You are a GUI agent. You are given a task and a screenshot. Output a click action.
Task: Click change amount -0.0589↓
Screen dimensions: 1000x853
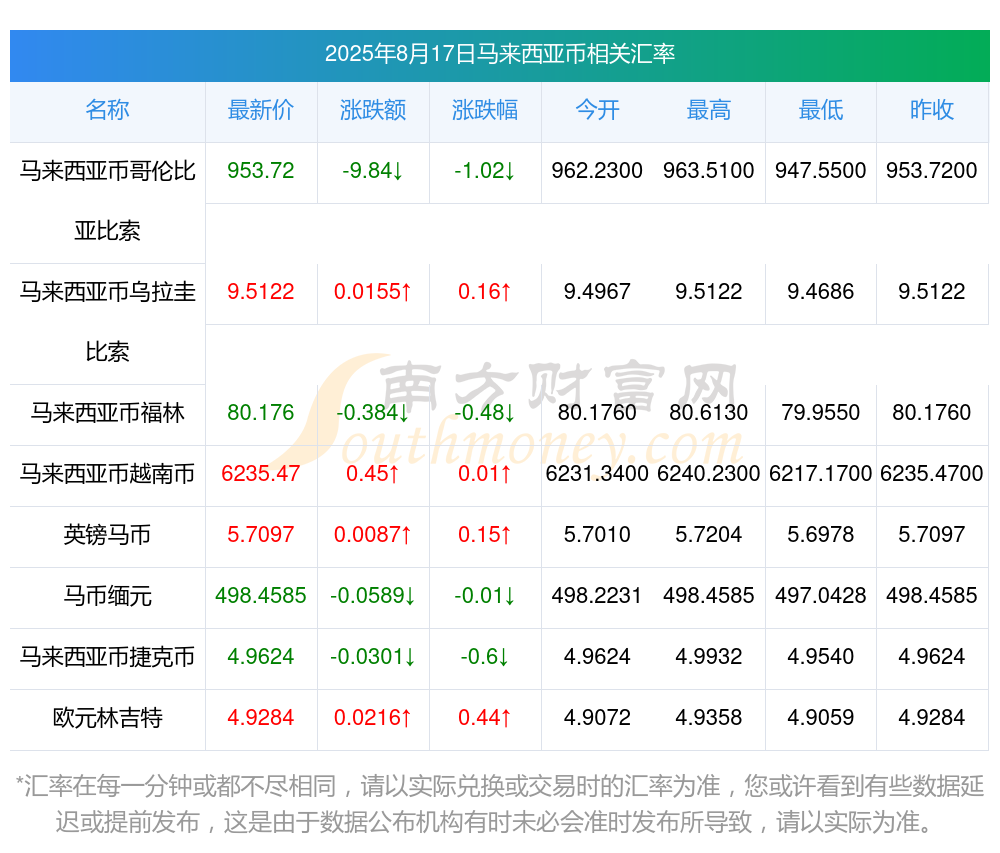(373, 595)
